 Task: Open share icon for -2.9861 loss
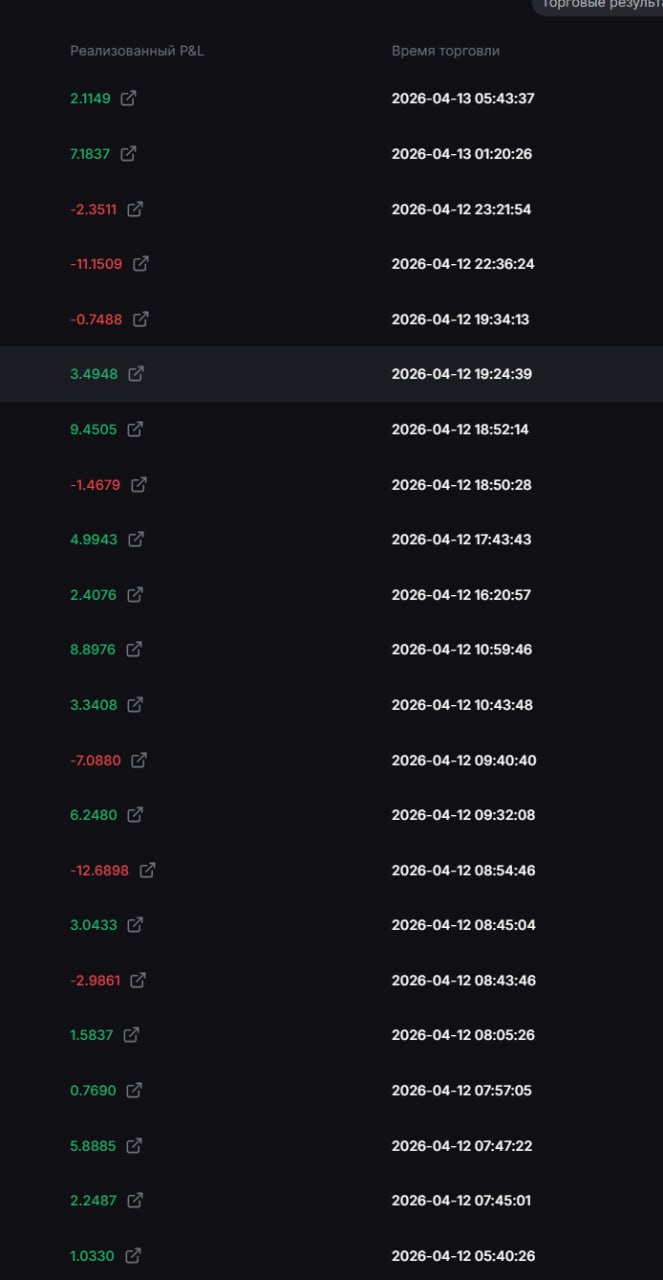[138, 980]
